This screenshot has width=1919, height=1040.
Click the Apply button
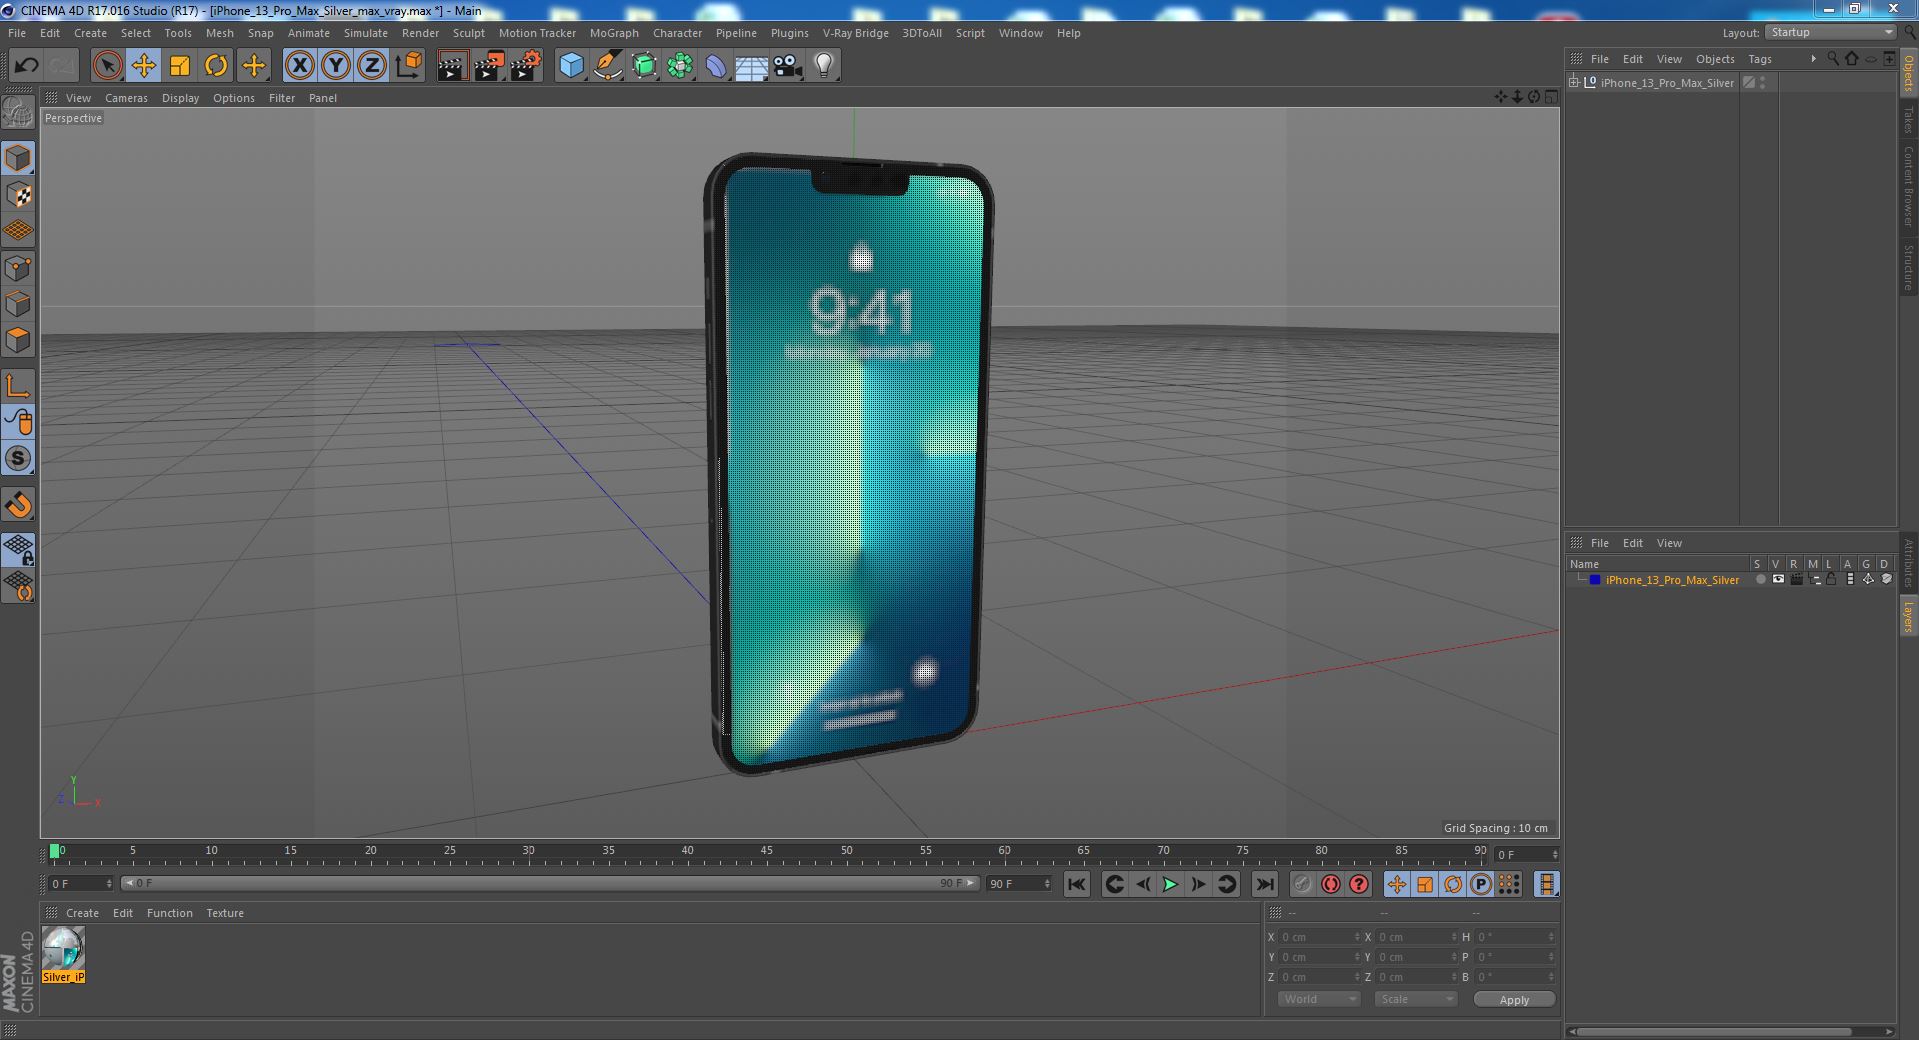(x=1514, y=999)
